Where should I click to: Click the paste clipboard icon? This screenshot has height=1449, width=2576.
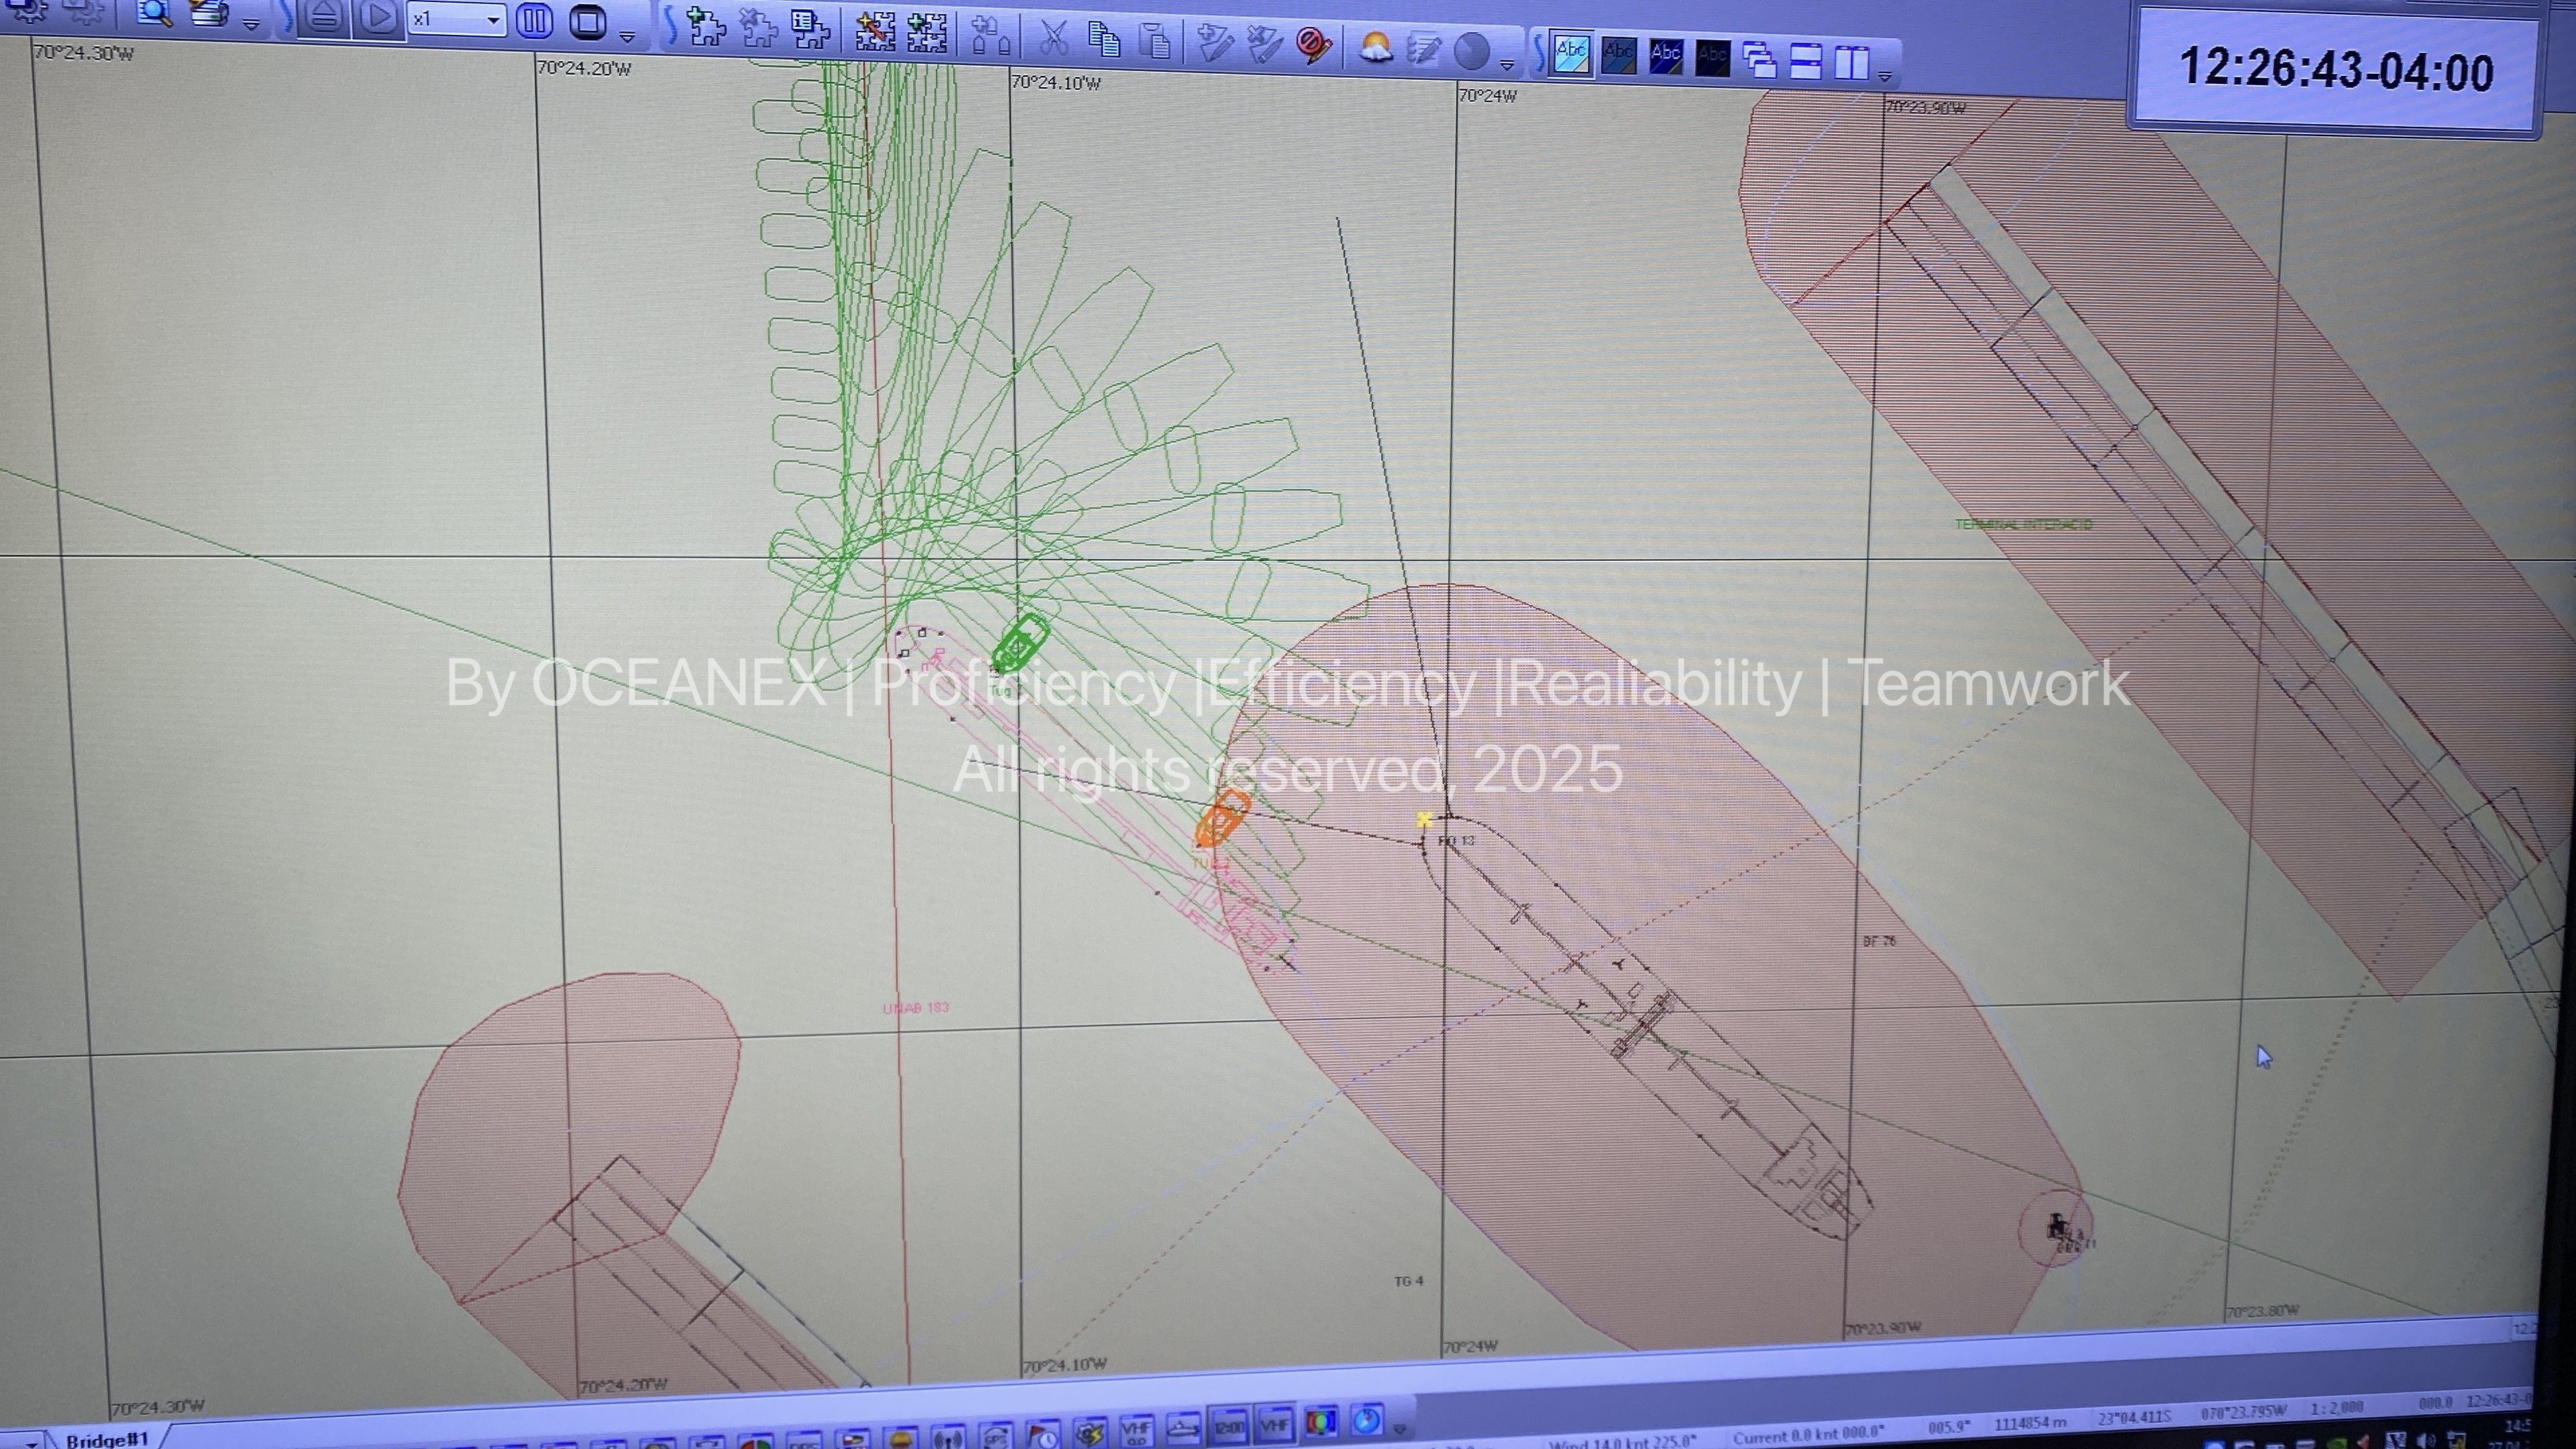[1156, 41]
